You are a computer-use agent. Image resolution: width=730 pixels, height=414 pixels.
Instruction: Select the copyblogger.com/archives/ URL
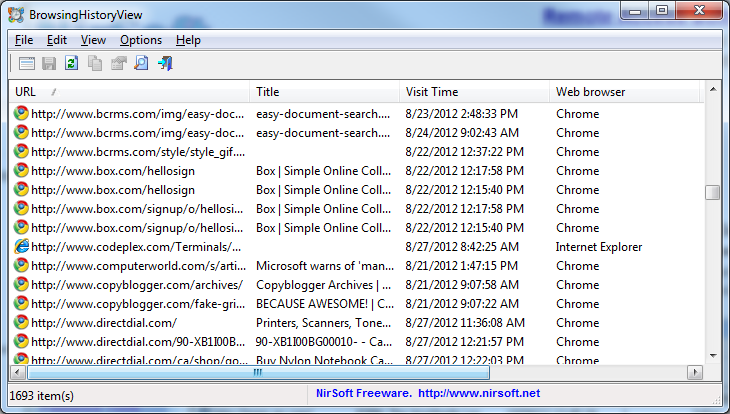click(x=137, y=285)
